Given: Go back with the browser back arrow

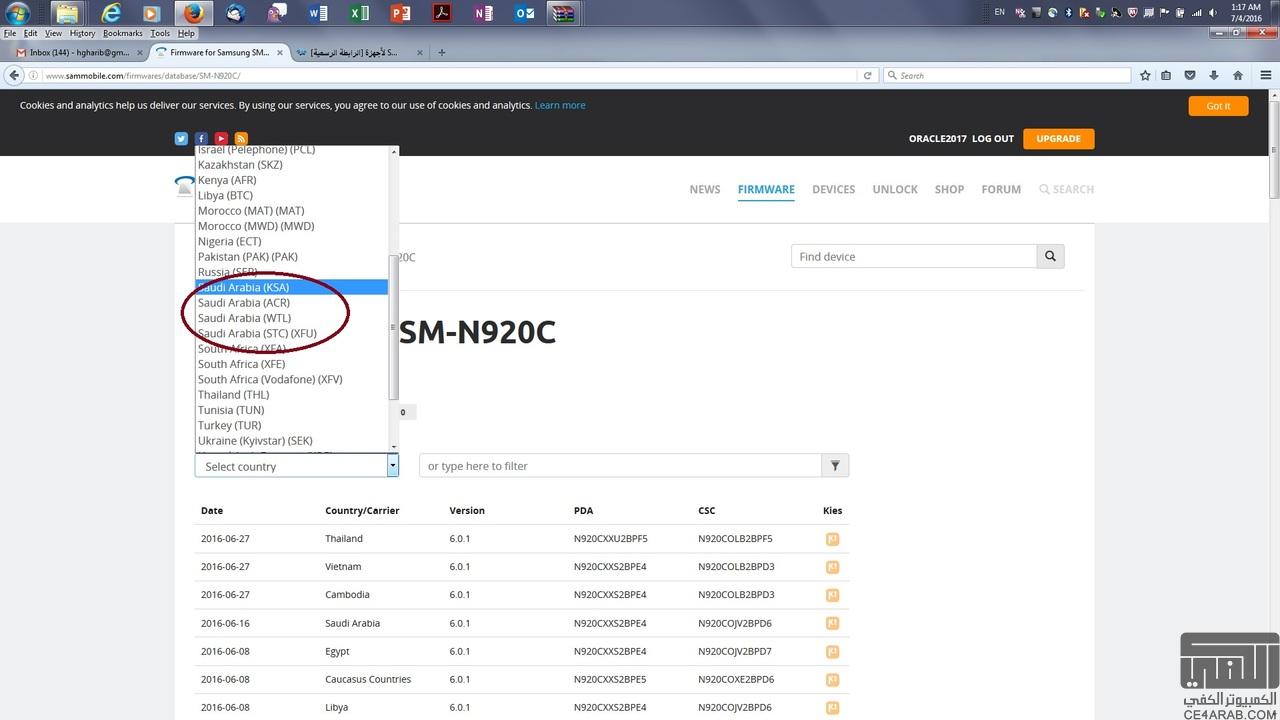Looking at the screenshot, I should click(x=14, y=75).
